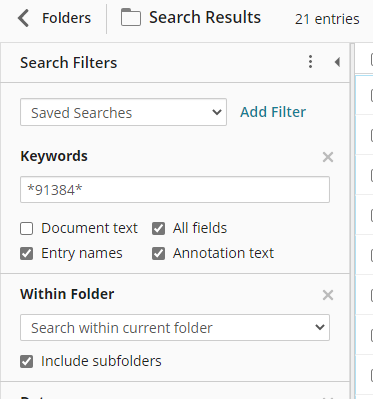Uncheck the All fields checkbox
The image size is (373, 399).
click(x=158, y=229)
